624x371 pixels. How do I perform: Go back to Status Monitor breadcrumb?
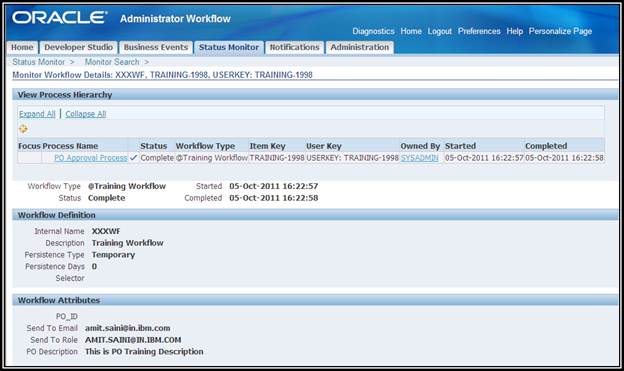[38, 62]
